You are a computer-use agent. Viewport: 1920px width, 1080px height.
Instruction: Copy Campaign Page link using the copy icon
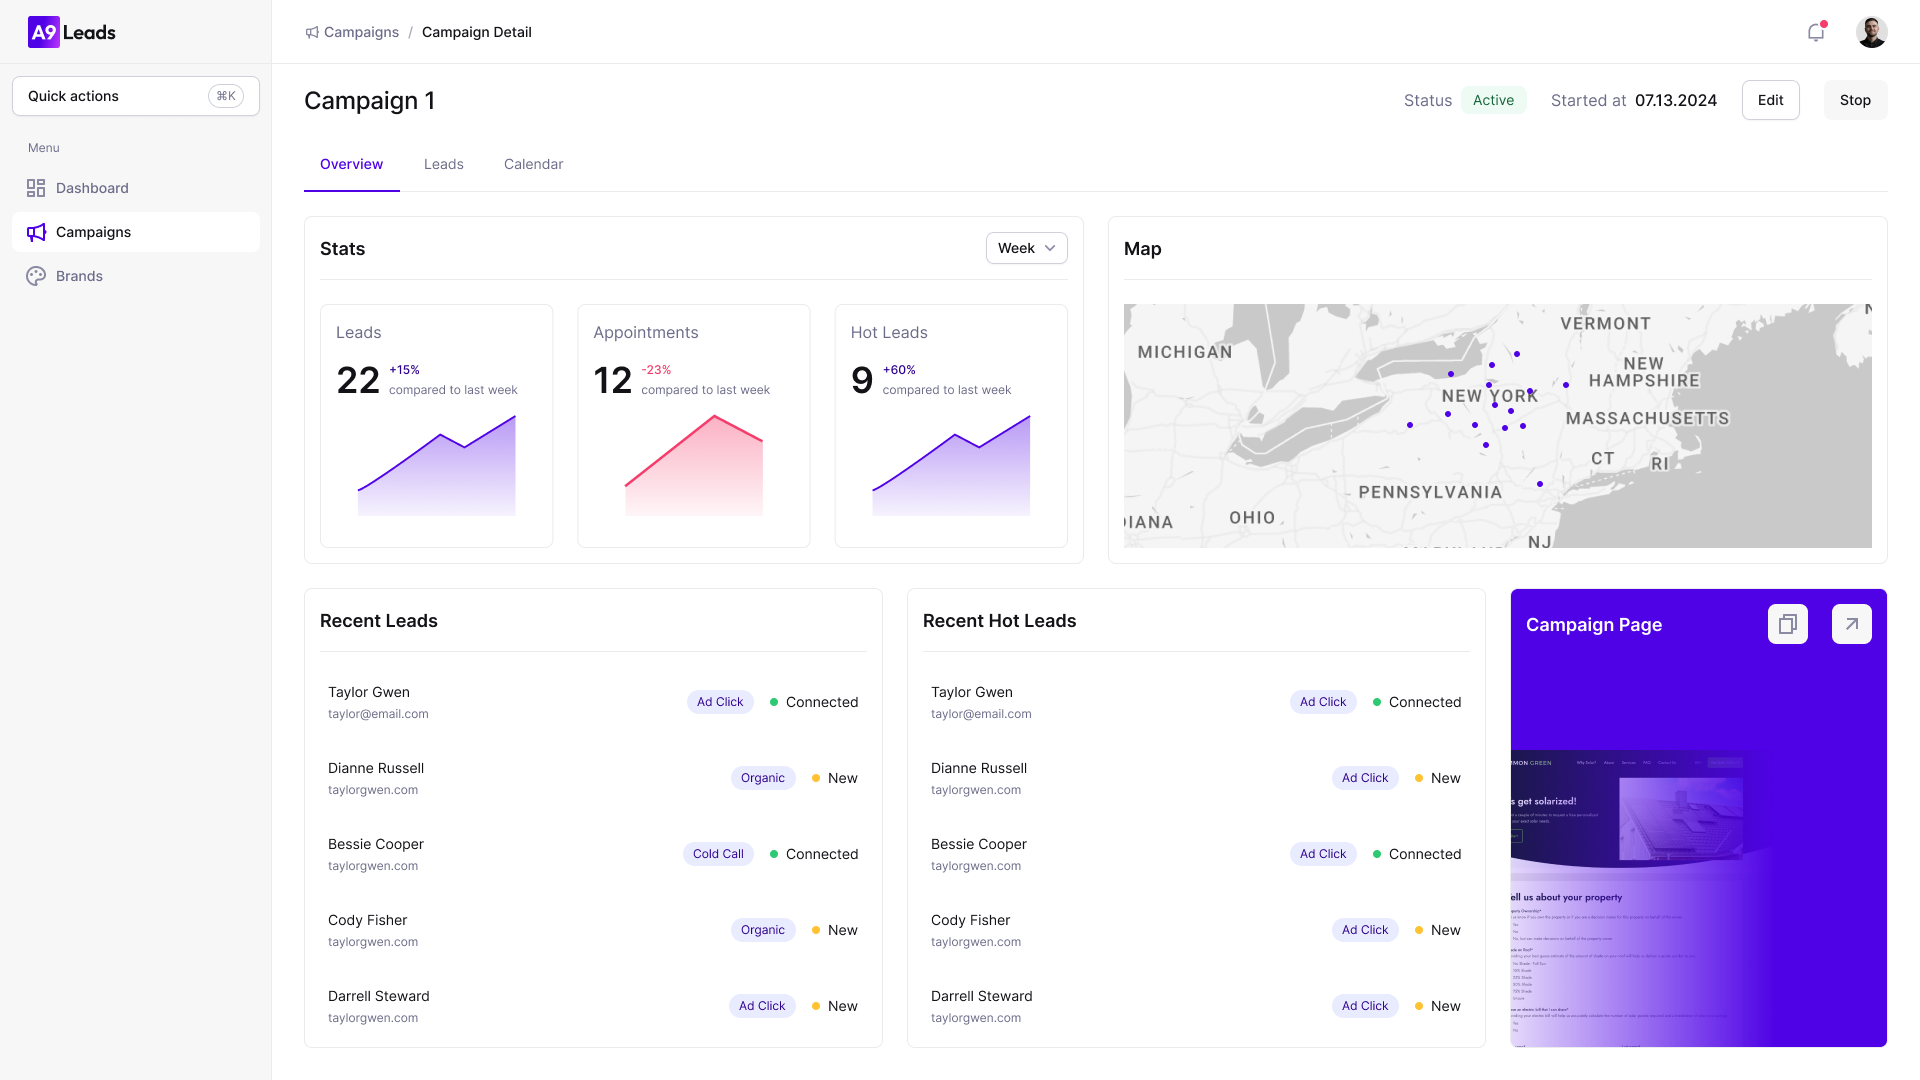coord(1788,624)
